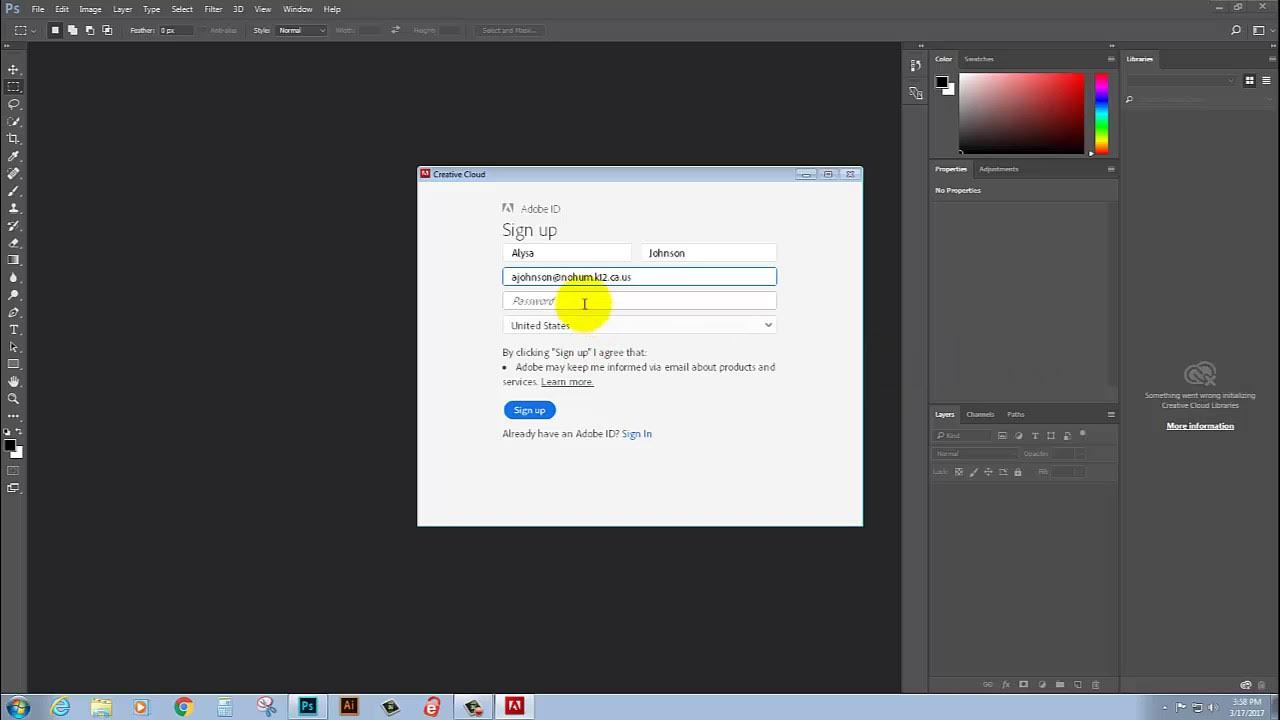The width and height of the screenshot is (1280, 720).
Task: Open the History panel icon
Action: click(x=916, y=65)
